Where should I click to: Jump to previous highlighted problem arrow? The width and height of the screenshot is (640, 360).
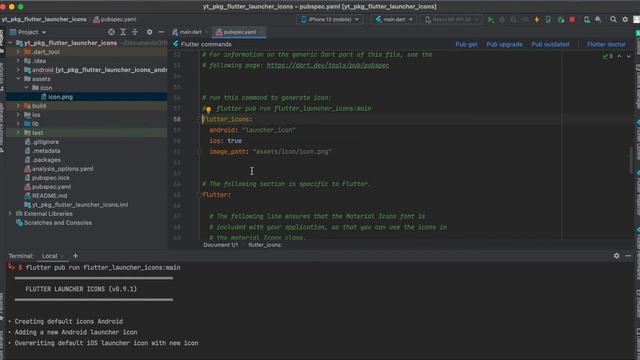point(619,56)
